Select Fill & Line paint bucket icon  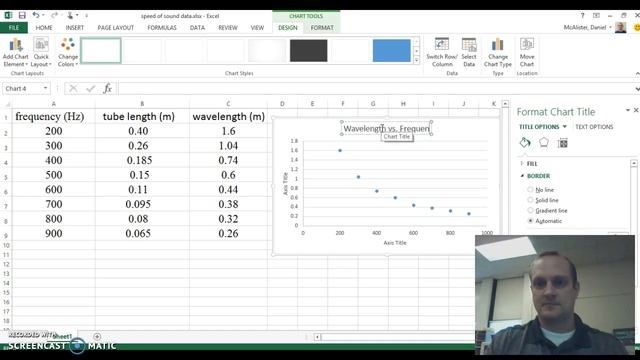[x=525, y=142]
